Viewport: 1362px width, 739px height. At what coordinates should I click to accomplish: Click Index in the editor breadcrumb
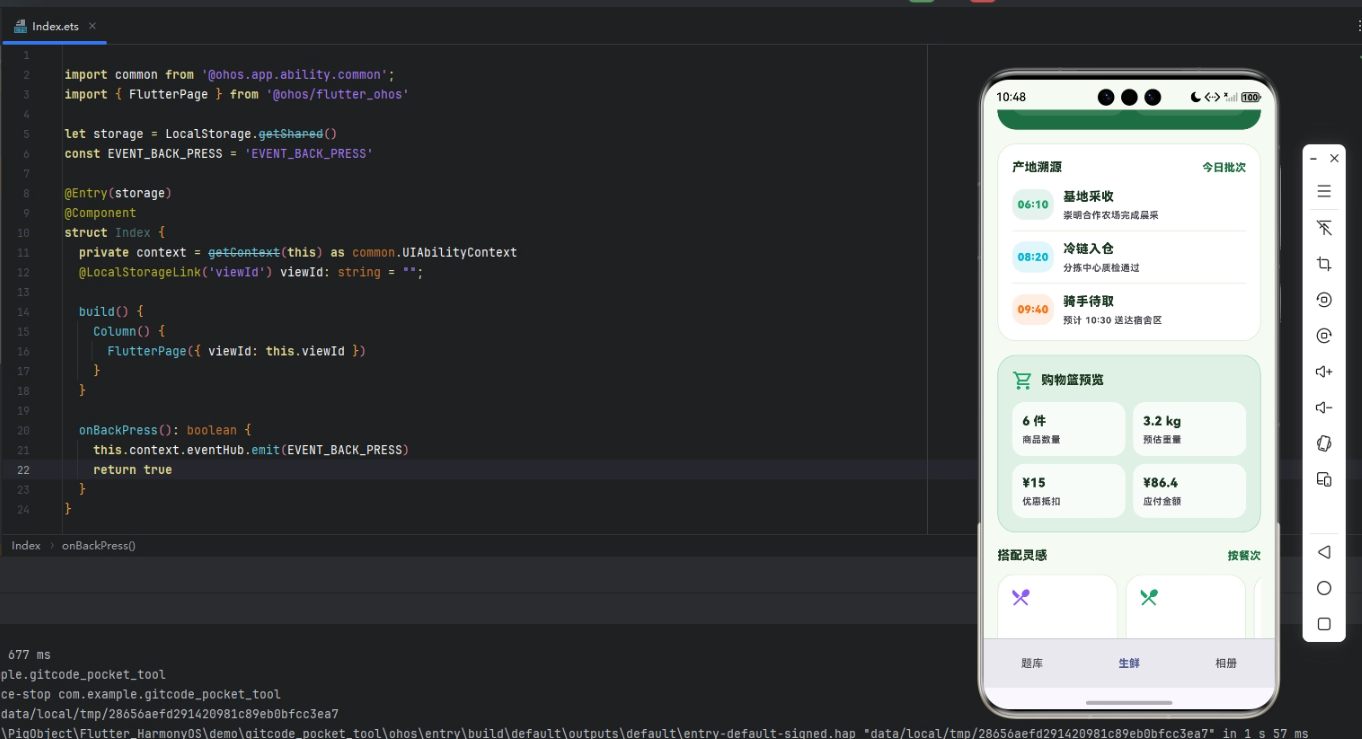click(x=26, y=546)
